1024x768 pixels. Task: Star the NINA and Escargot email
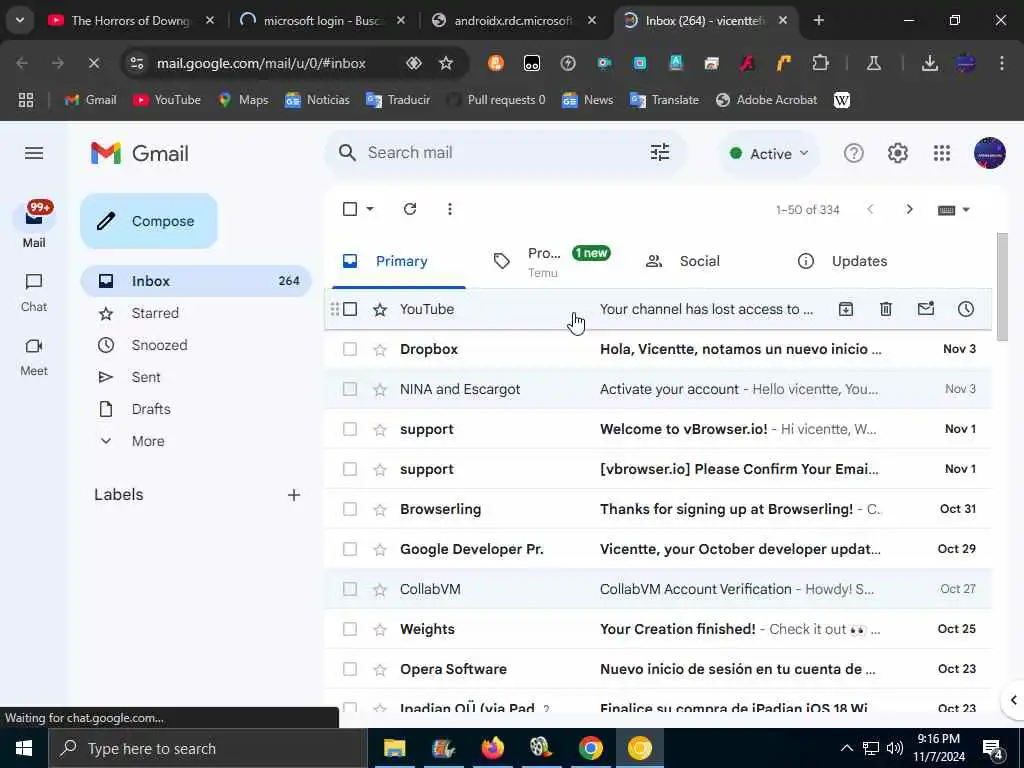379,389
